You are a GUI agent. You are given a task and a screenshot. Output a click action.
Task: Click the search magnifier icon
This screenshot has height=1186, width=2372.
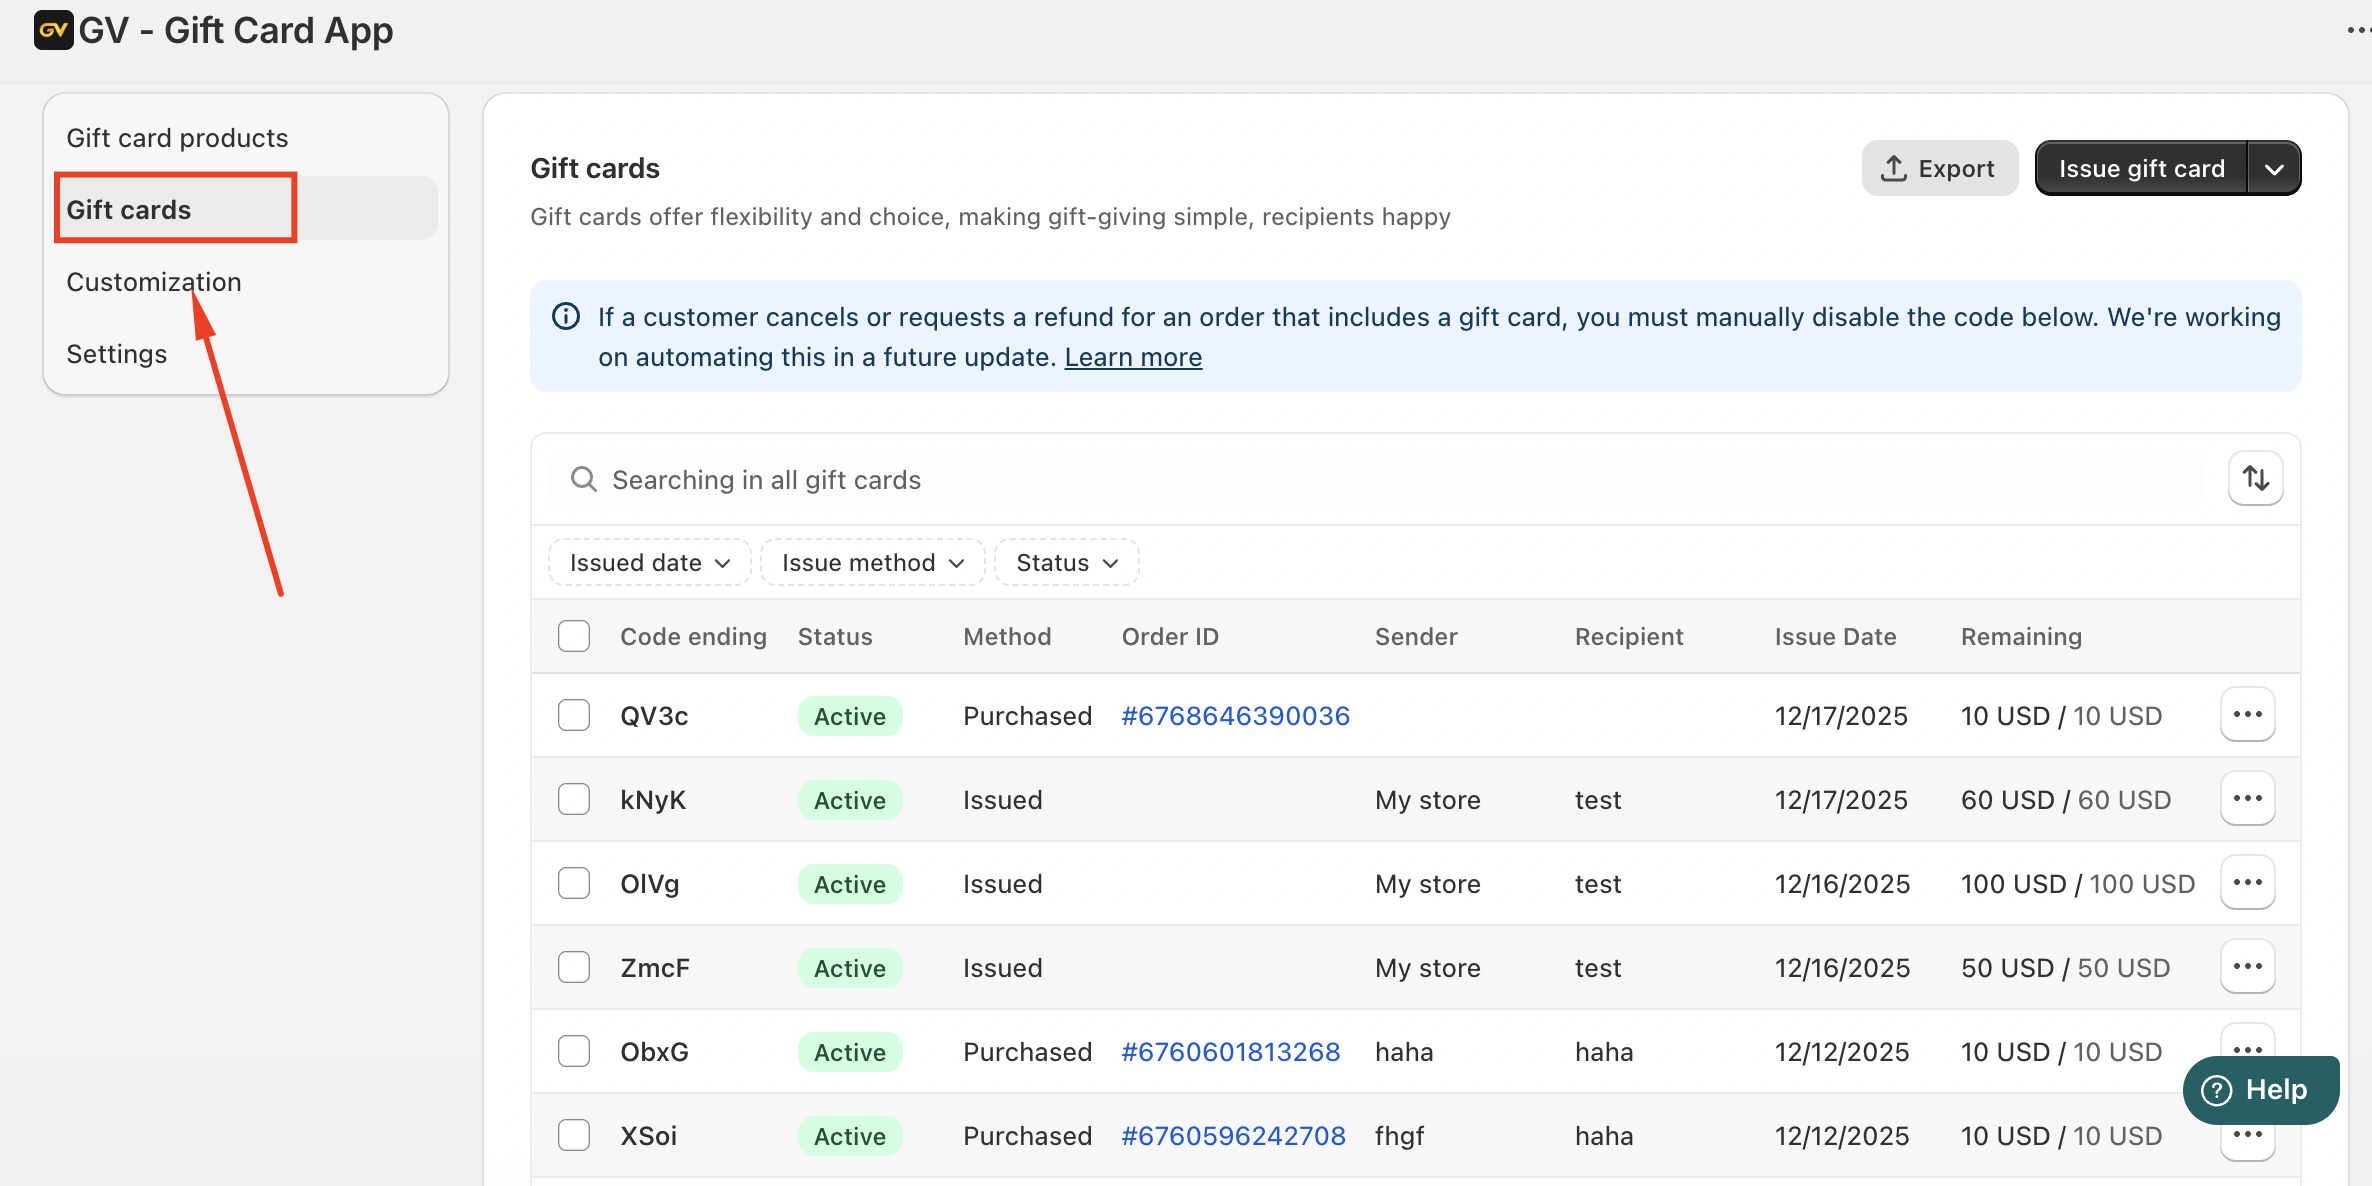584,480
